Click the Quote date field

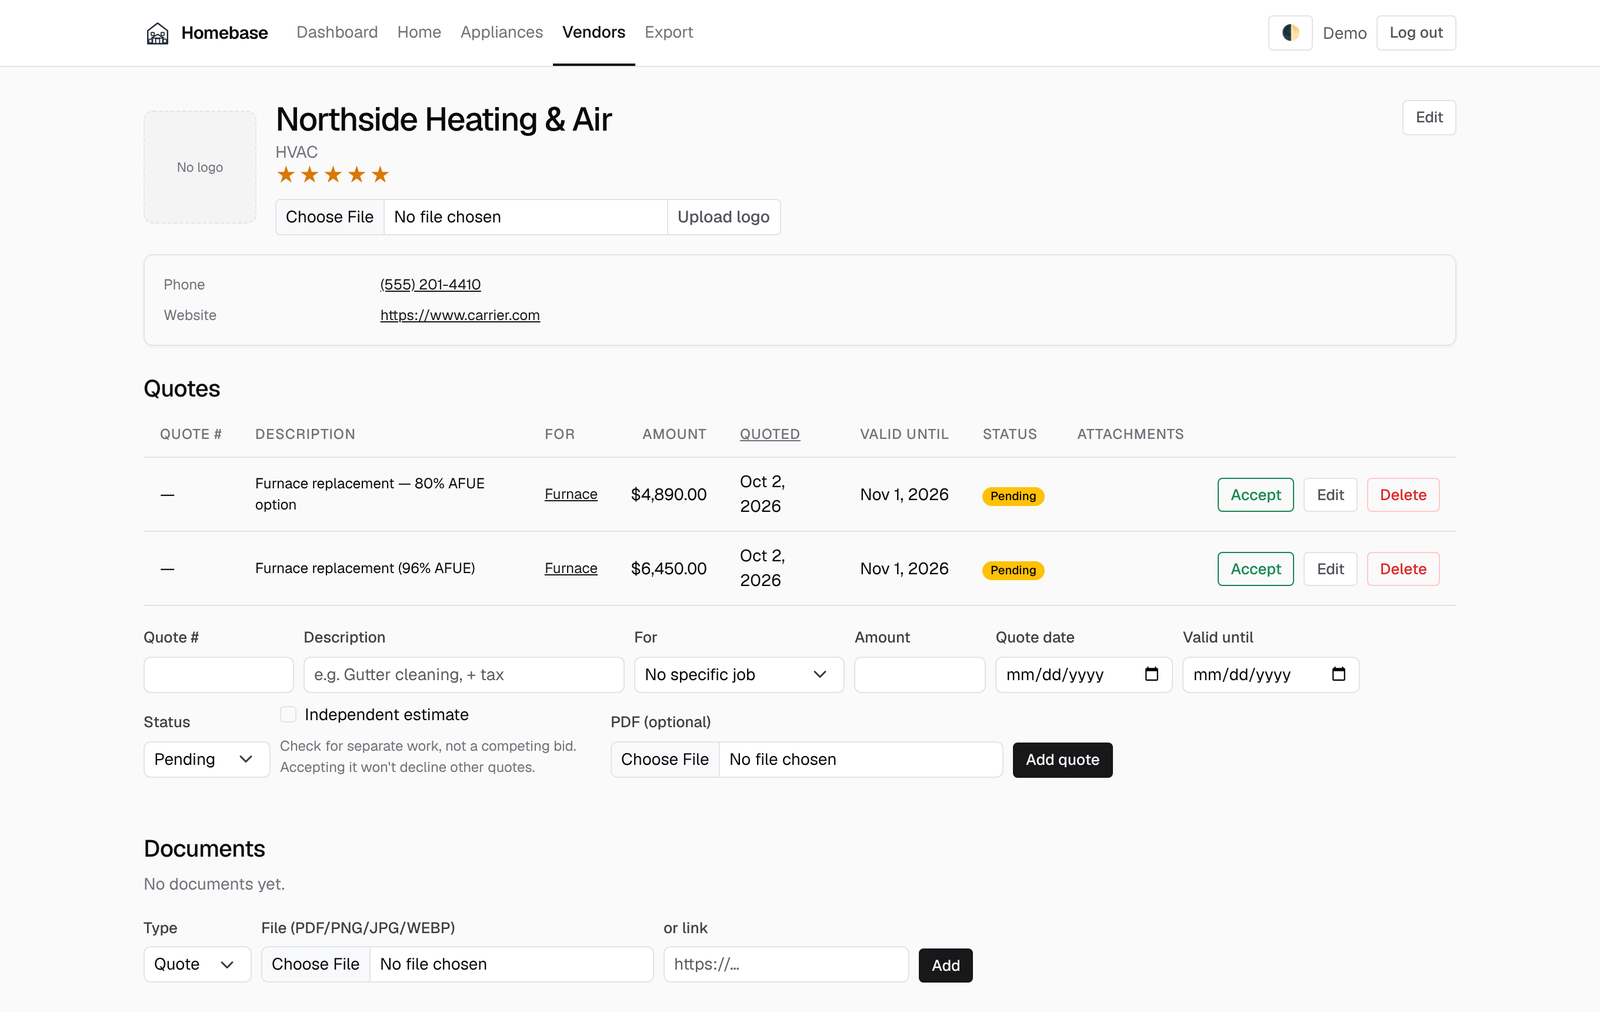tap(1084, 675)
